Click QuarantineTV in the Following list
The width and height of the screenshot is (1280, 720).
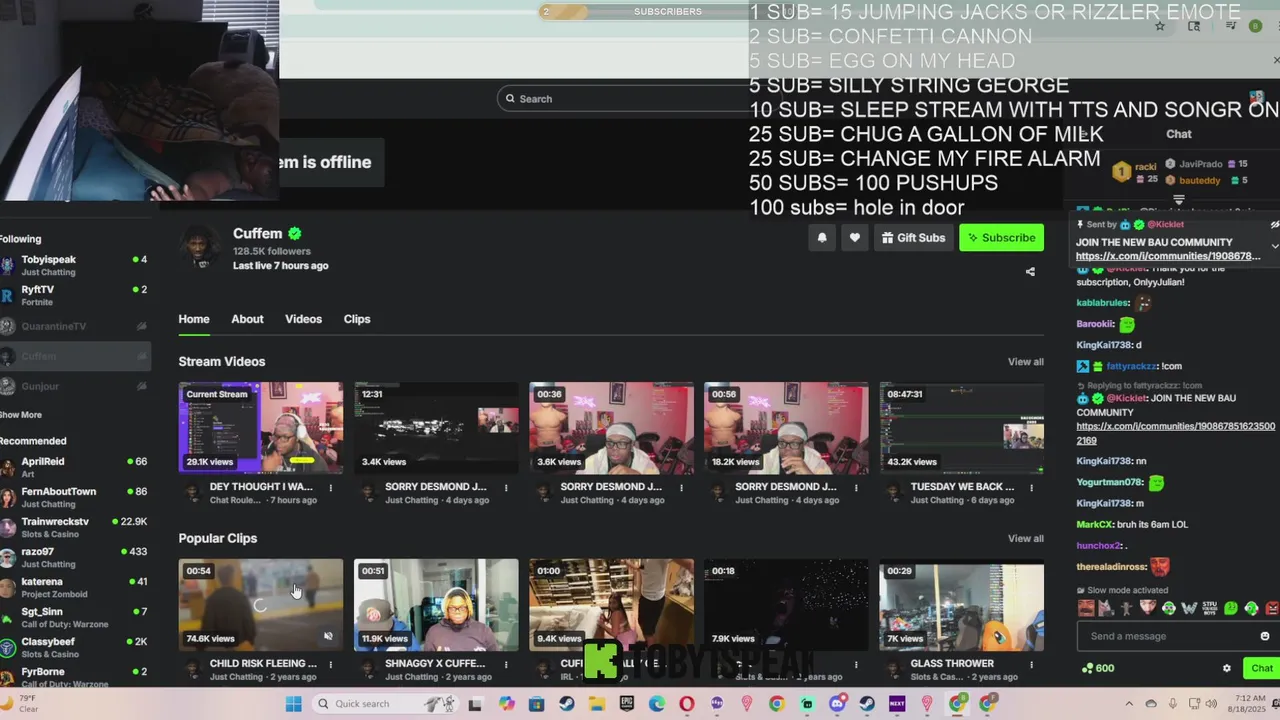(x=75, y=326)
